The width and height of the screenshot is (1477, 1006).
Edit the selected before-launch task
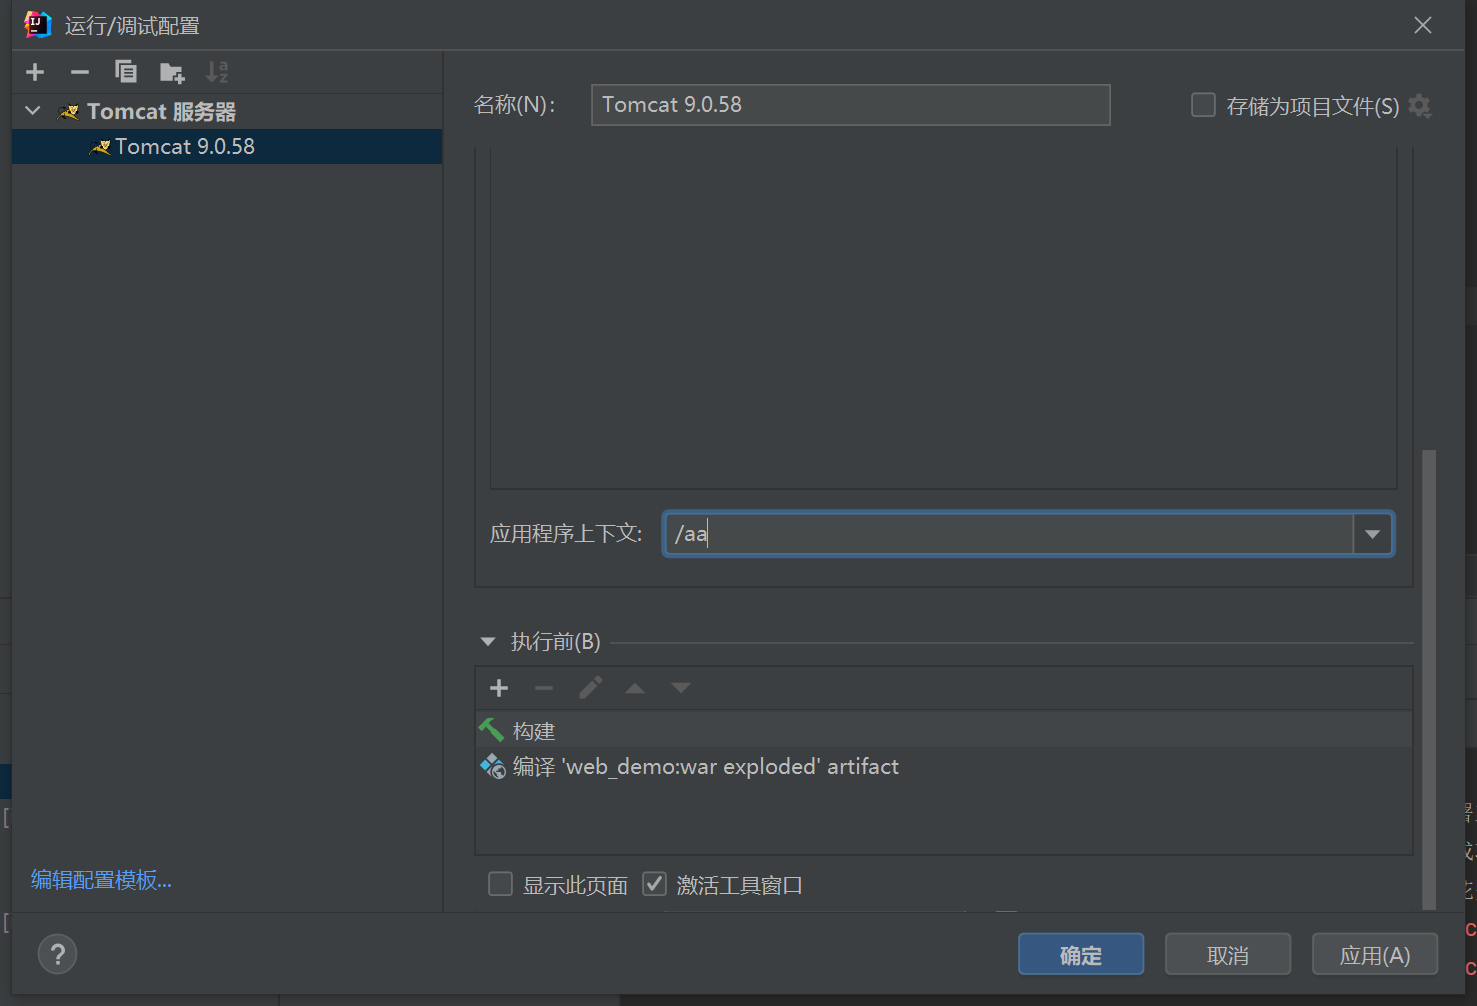pos(590,688)
